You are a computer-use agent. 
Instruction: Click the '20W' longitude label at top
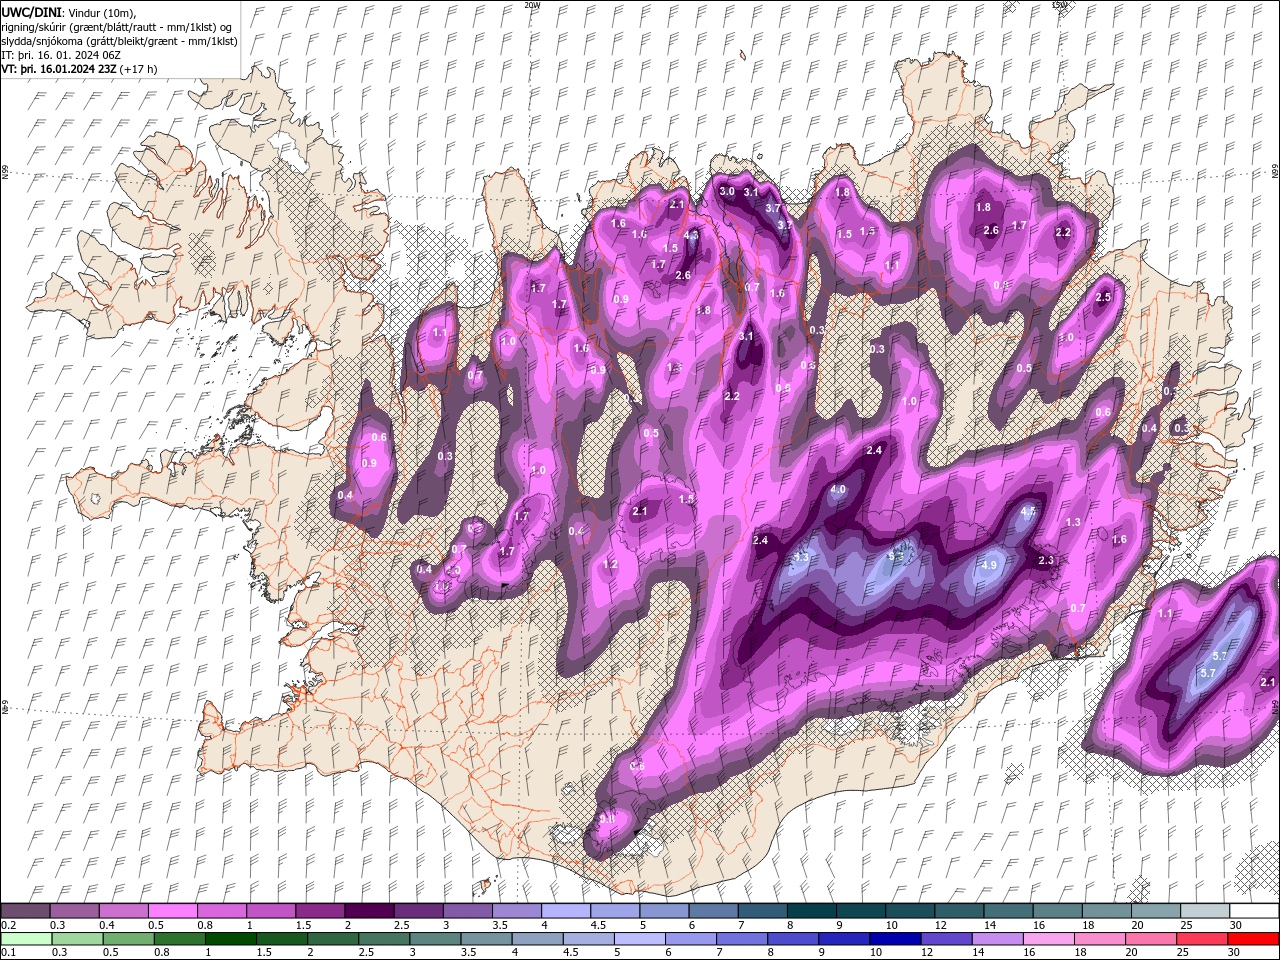pos(532,5)
